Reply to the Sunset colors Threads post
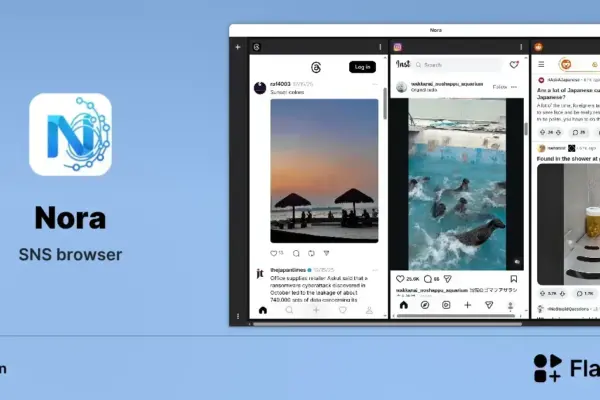 coord(296,253)
